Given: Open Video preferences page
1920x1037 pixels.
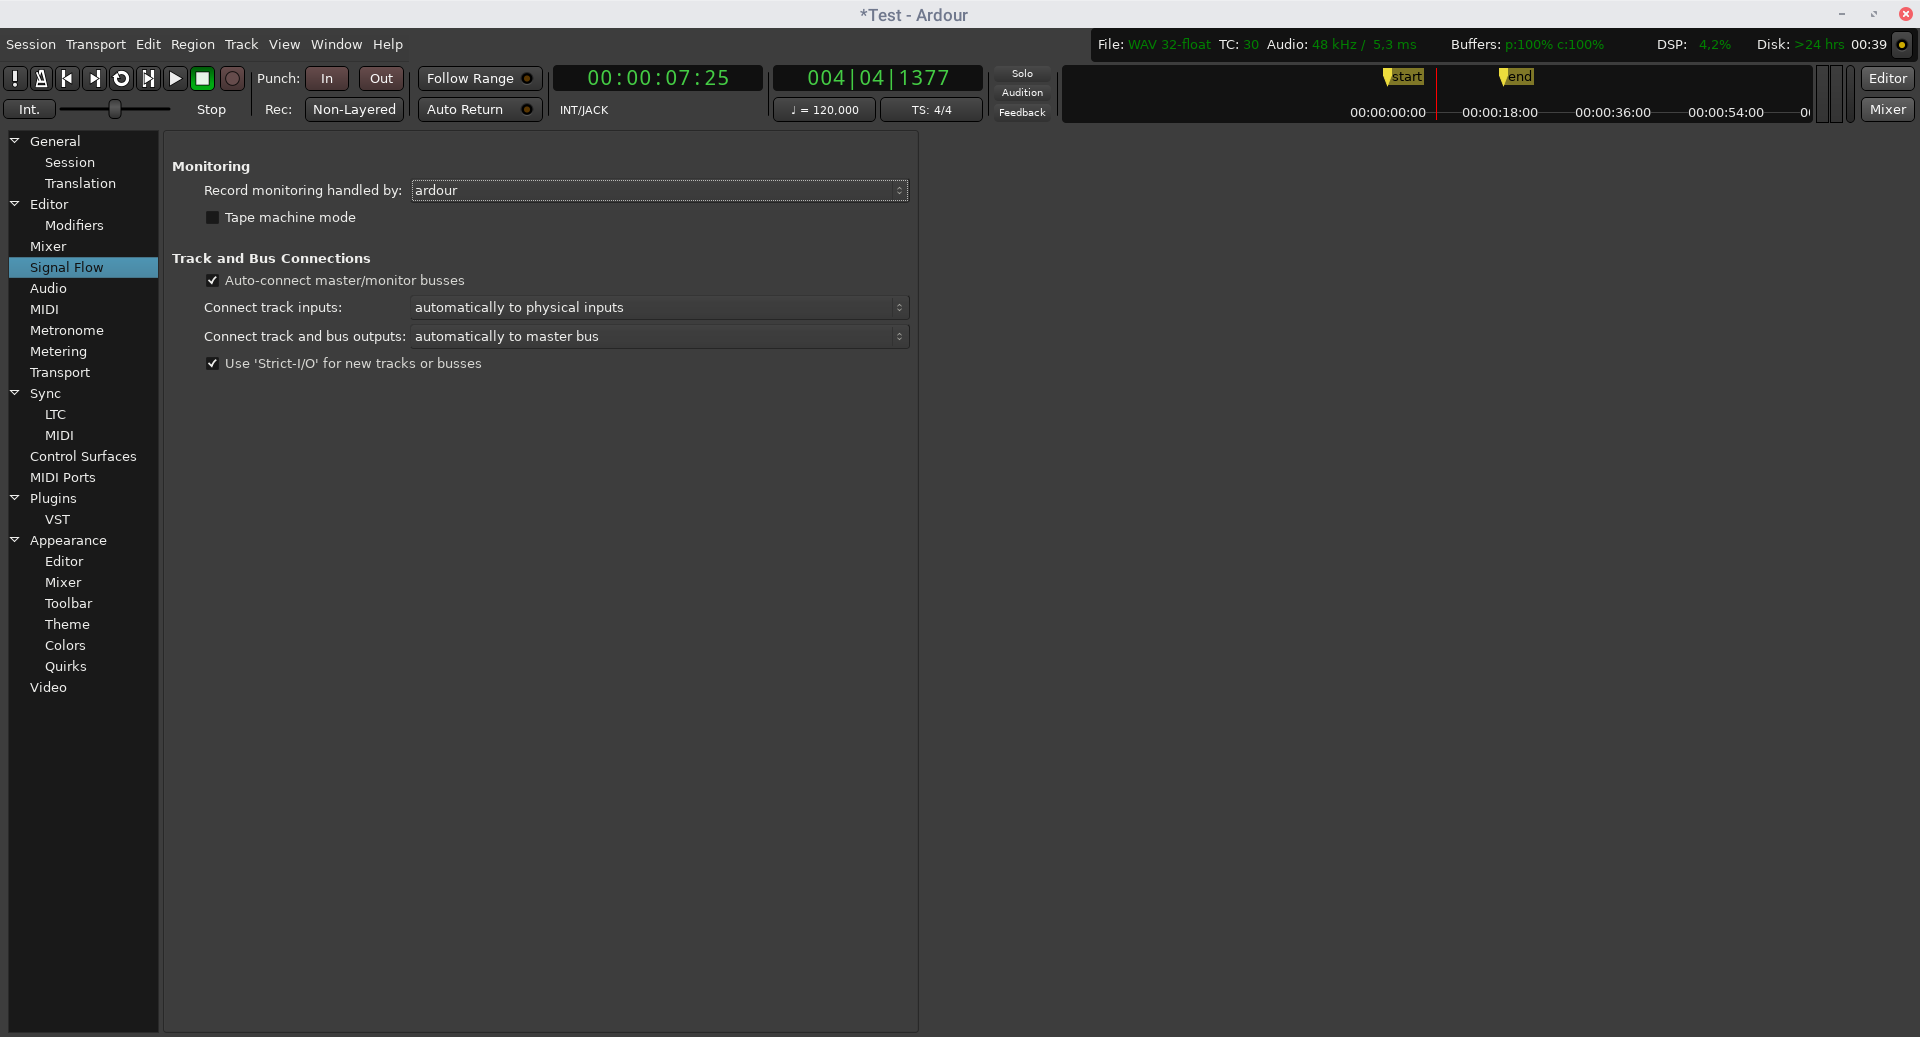Looking at the screenshot, I should click(48, 687).
